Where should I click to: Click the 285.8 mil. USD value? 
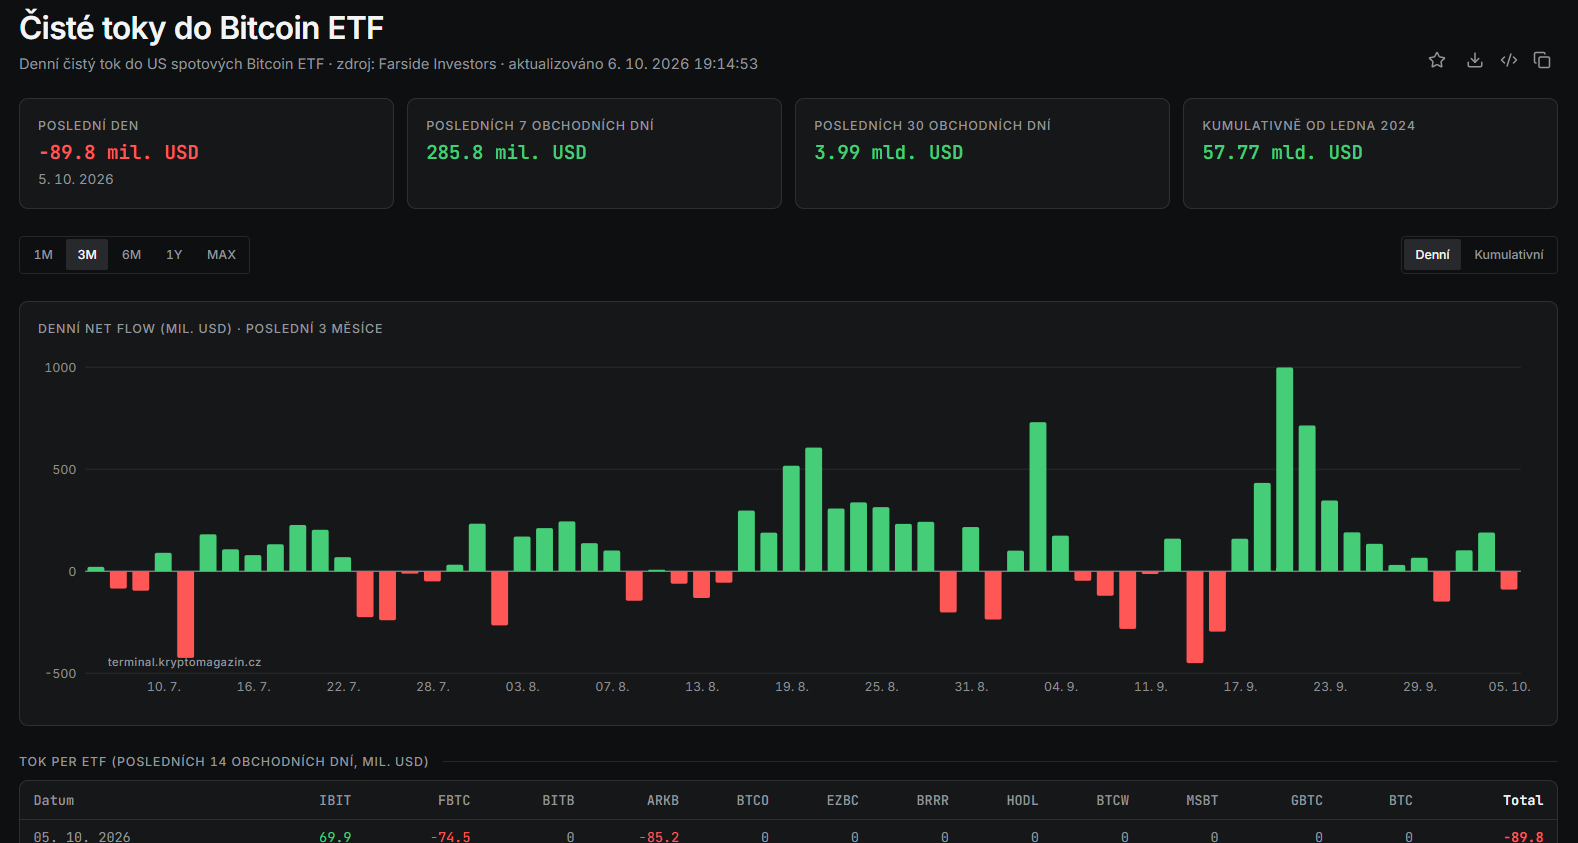point(506,153)
